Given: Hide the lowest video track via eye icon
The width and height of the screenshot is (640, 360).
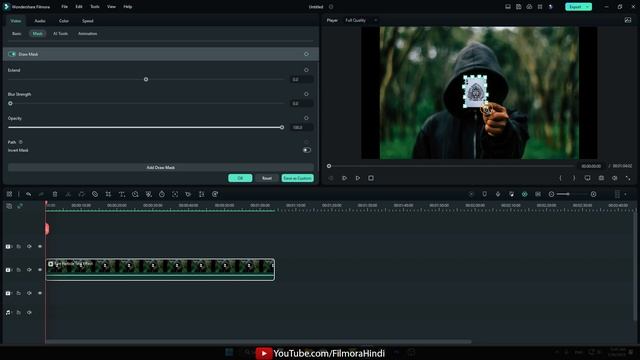Looking at the screenshot, I should point(40,293).
